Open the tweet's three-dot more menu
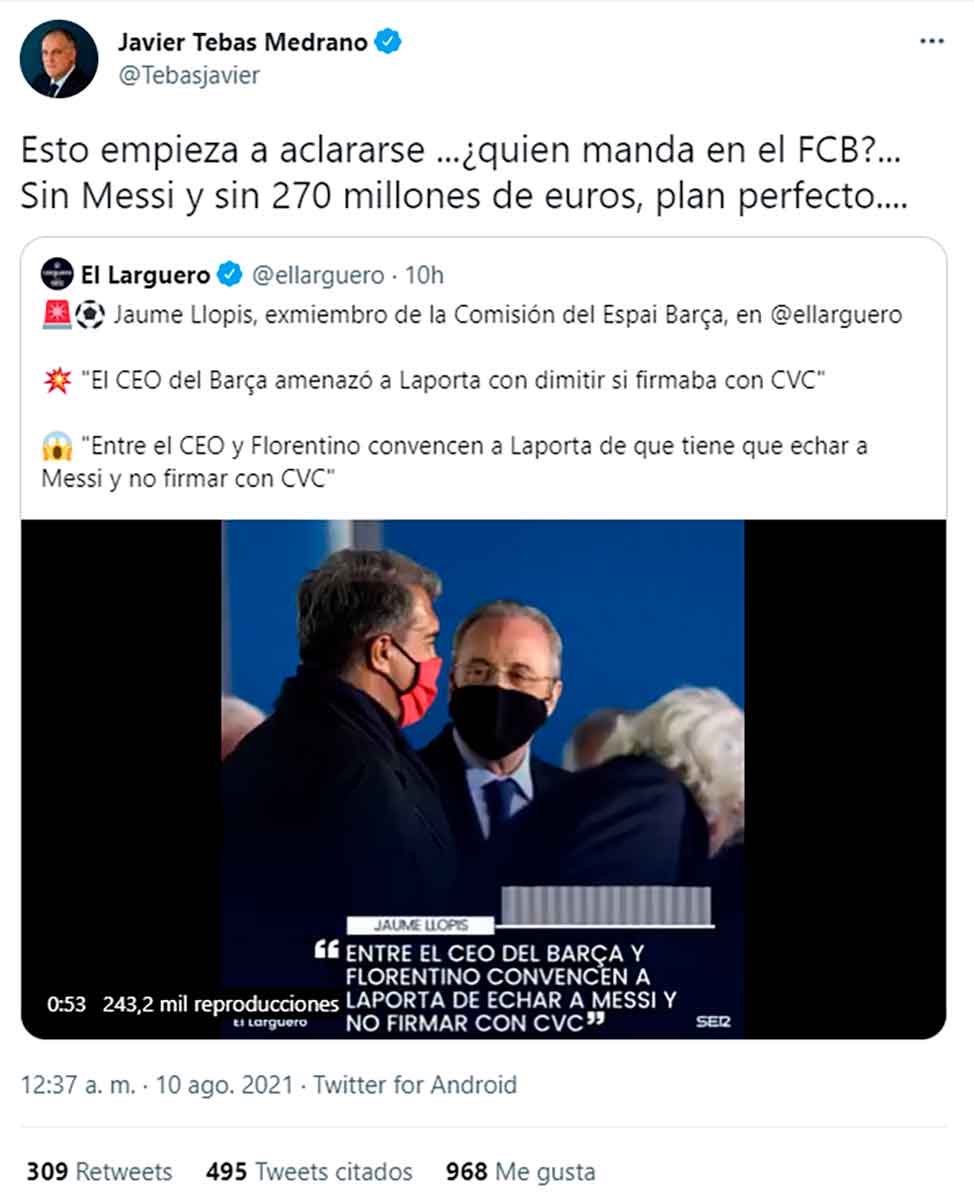Viewport: 974px width, 1200px height. point(931,42)
